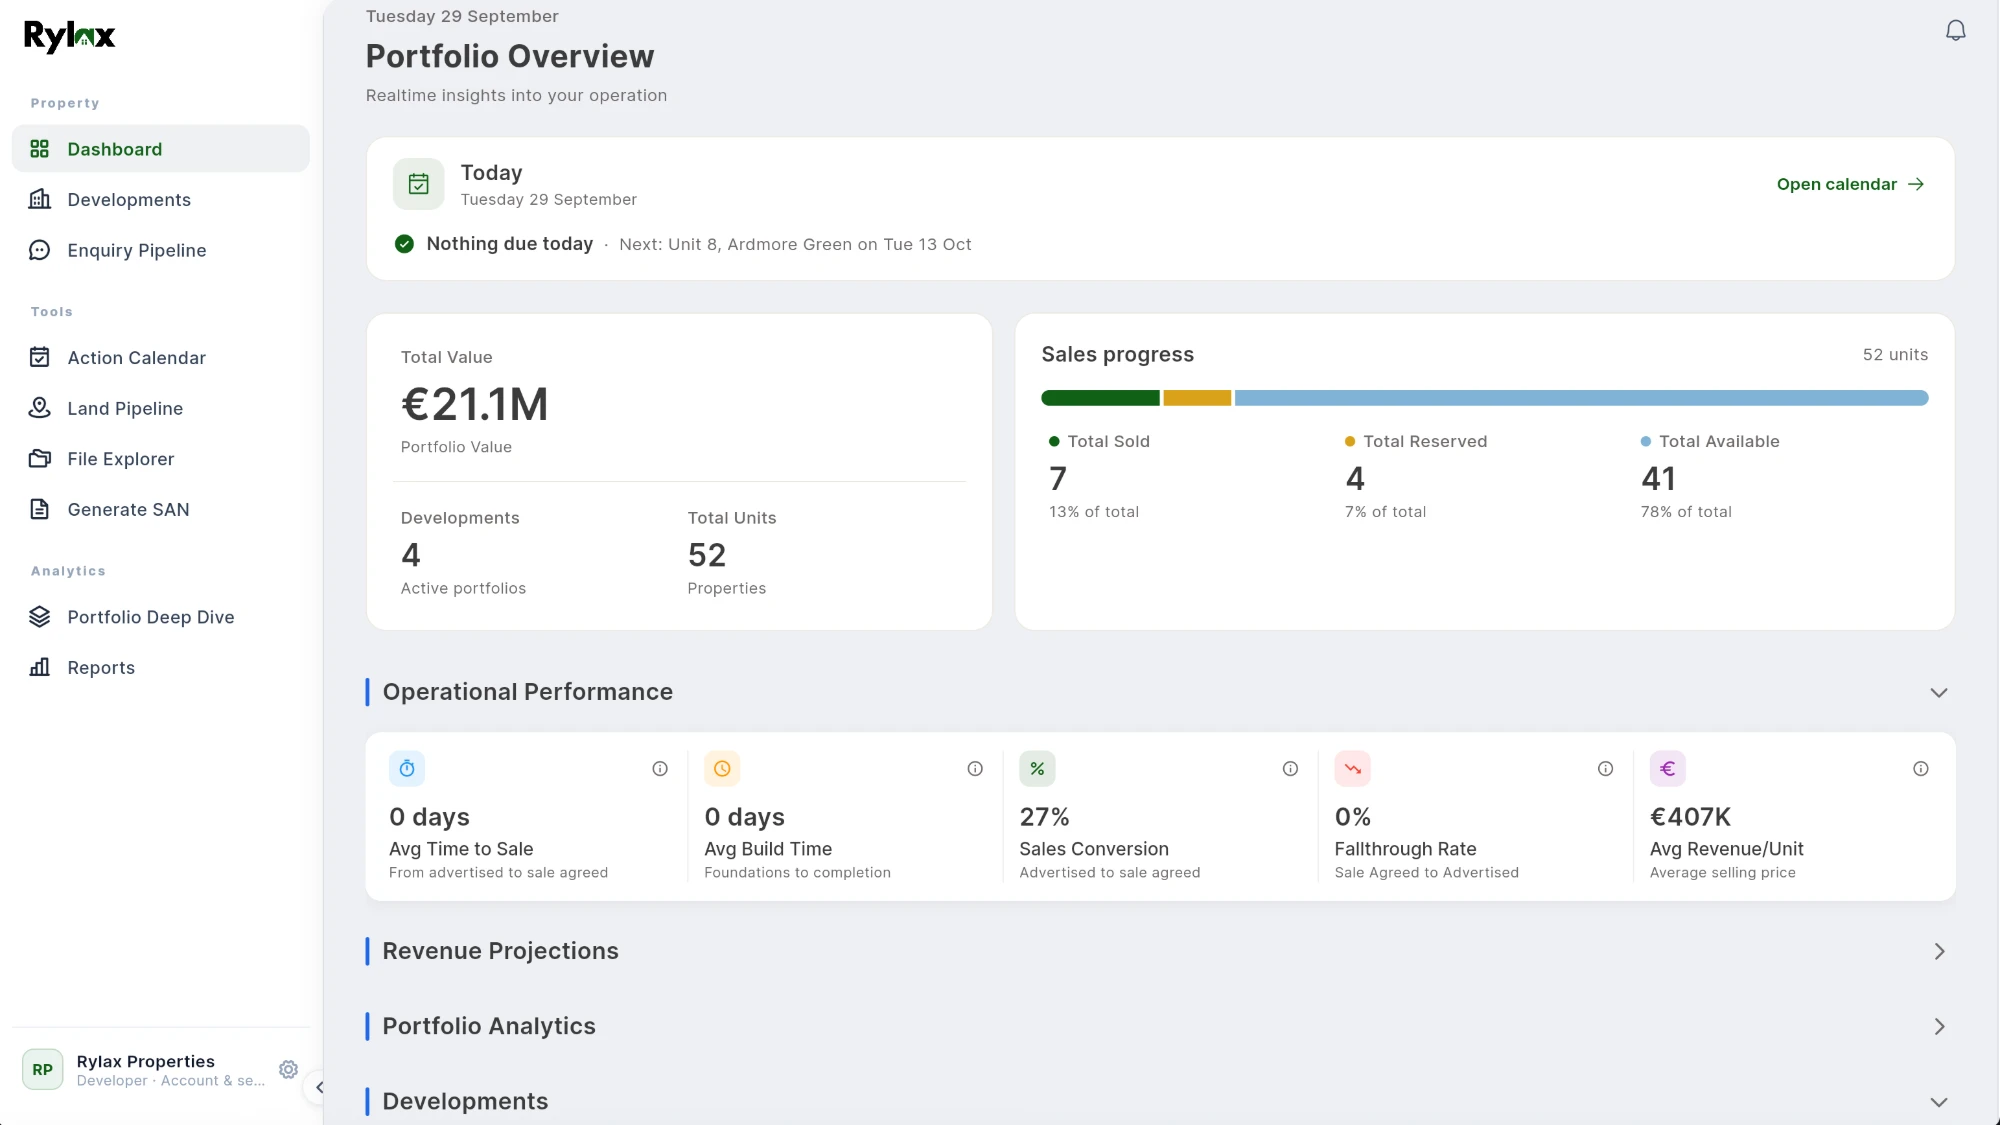The width and height of the screenshot is (2000, 1125).
Task: Click the Dashboard grid icon
Action: (40, 149)
